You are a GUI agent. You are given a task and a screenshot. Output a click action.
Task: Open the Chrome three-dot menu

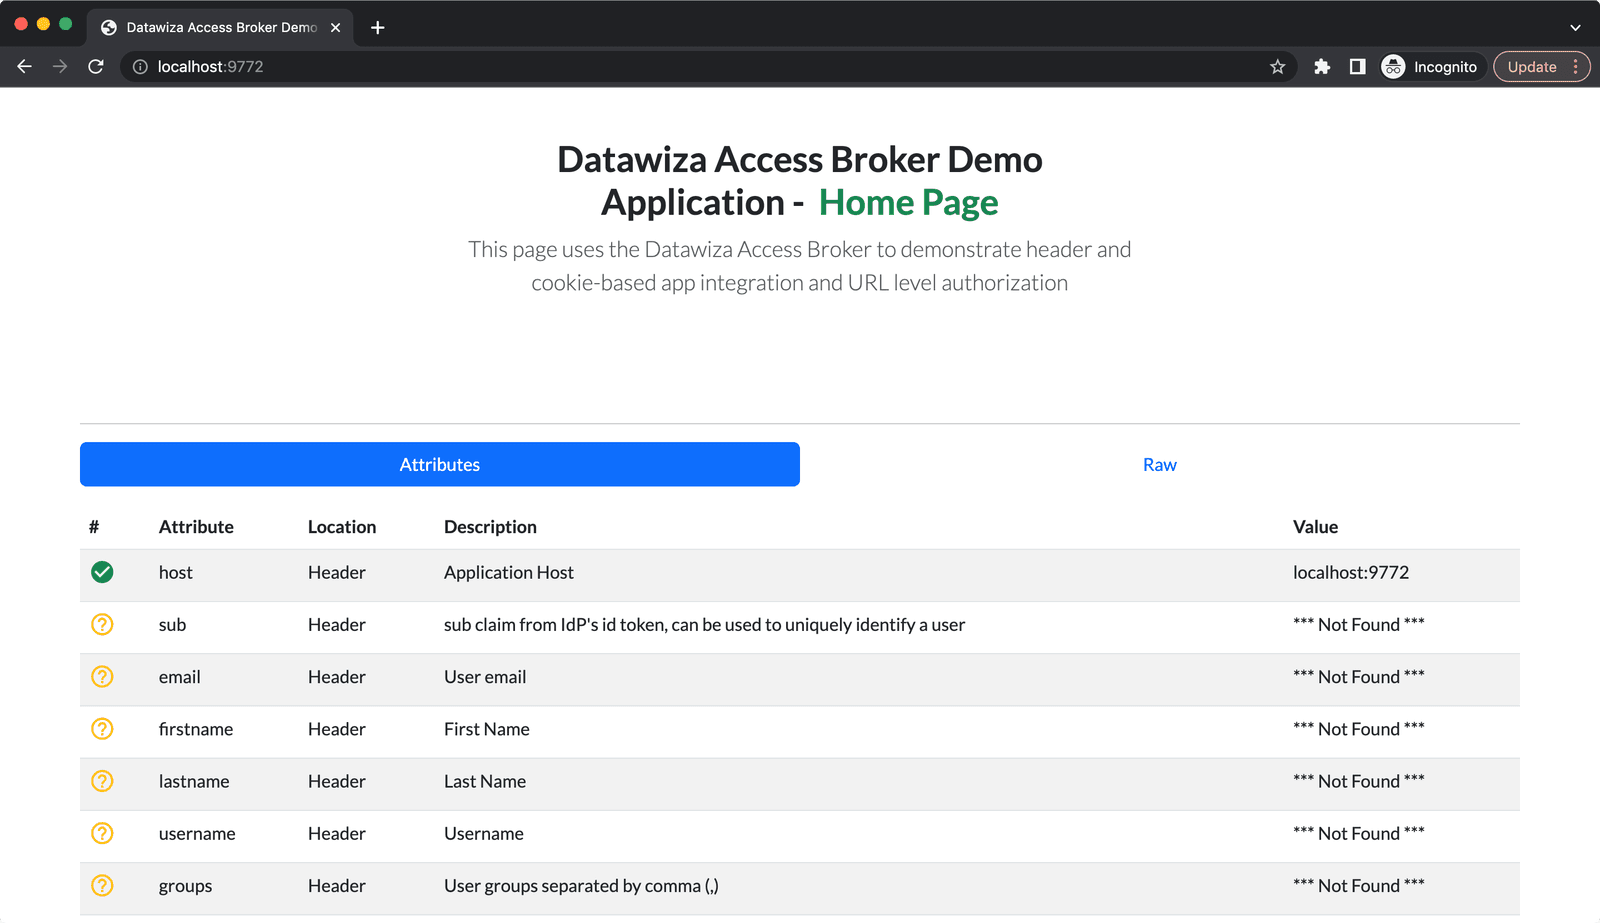(x=1576, y=67)
